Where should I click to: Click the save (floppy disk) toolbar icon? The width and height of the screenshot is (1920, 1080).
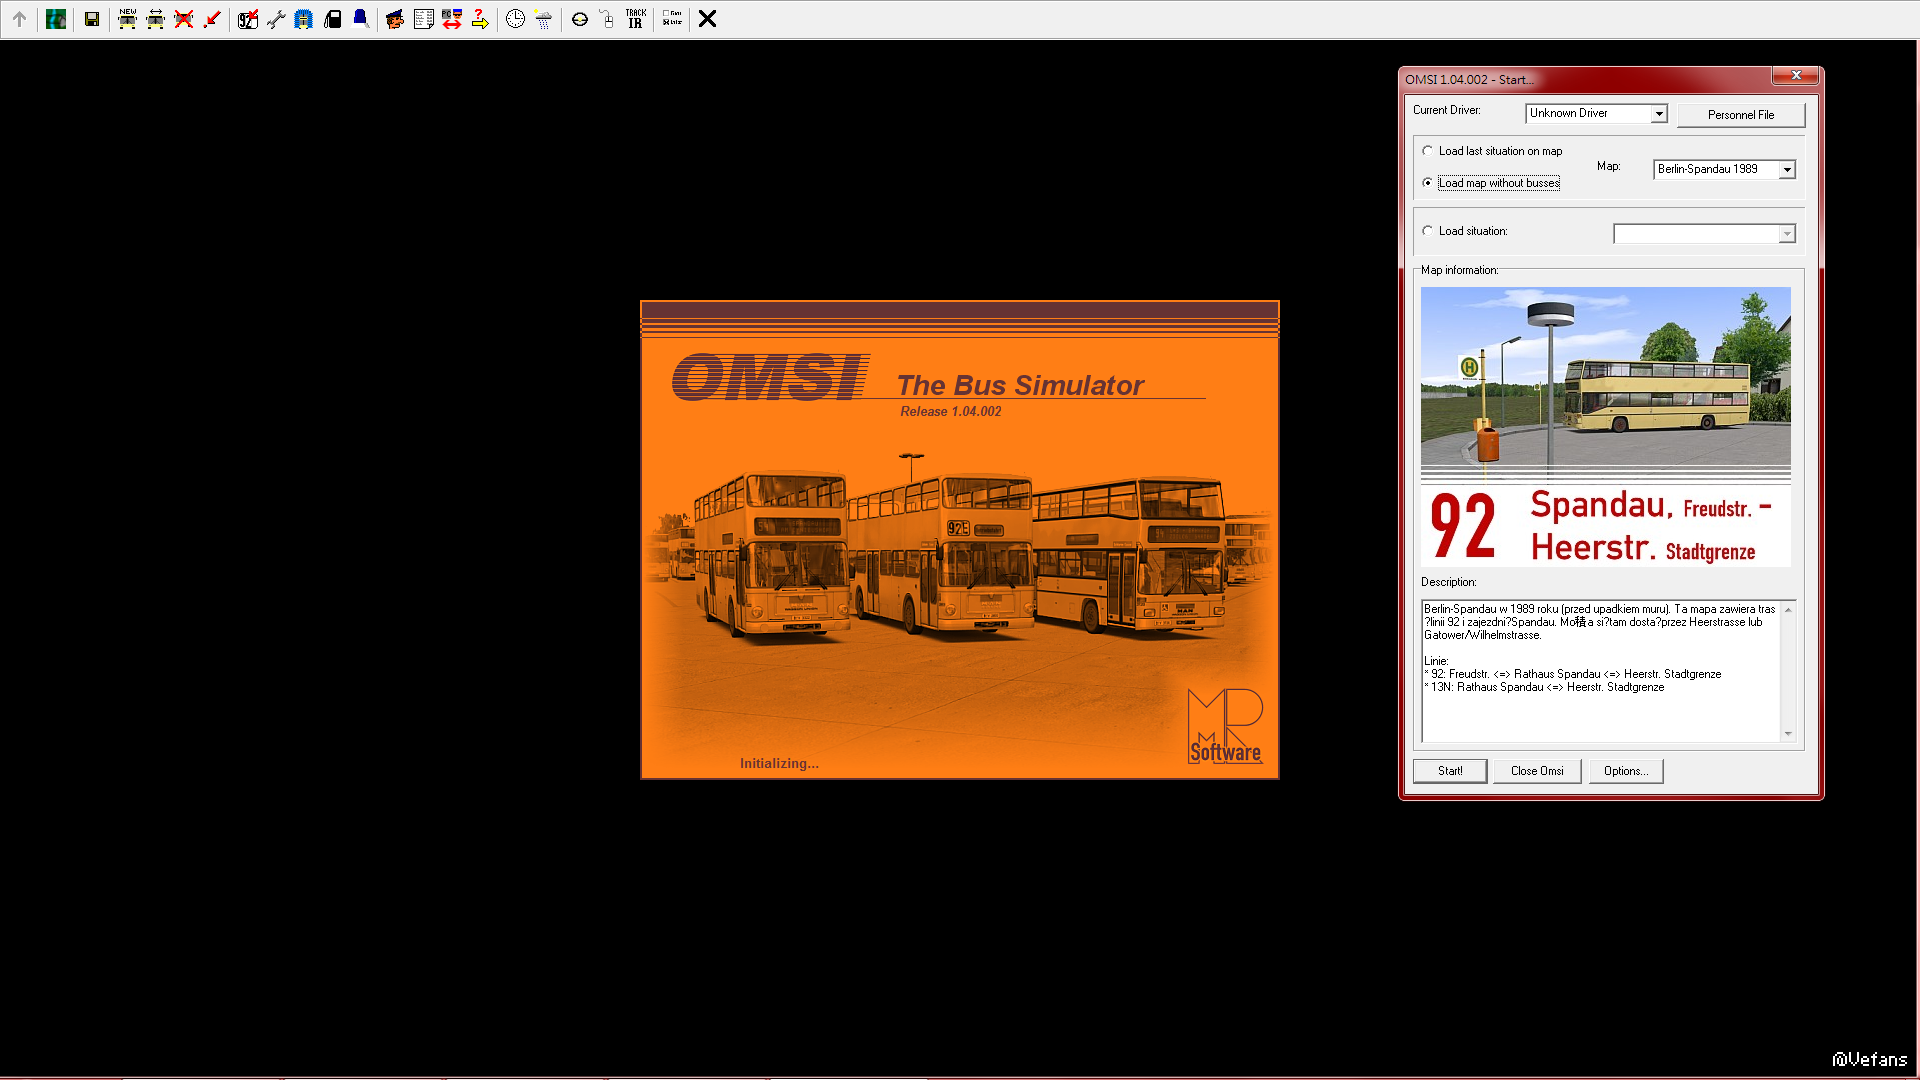pyautogui.click(x=92, y=19)
